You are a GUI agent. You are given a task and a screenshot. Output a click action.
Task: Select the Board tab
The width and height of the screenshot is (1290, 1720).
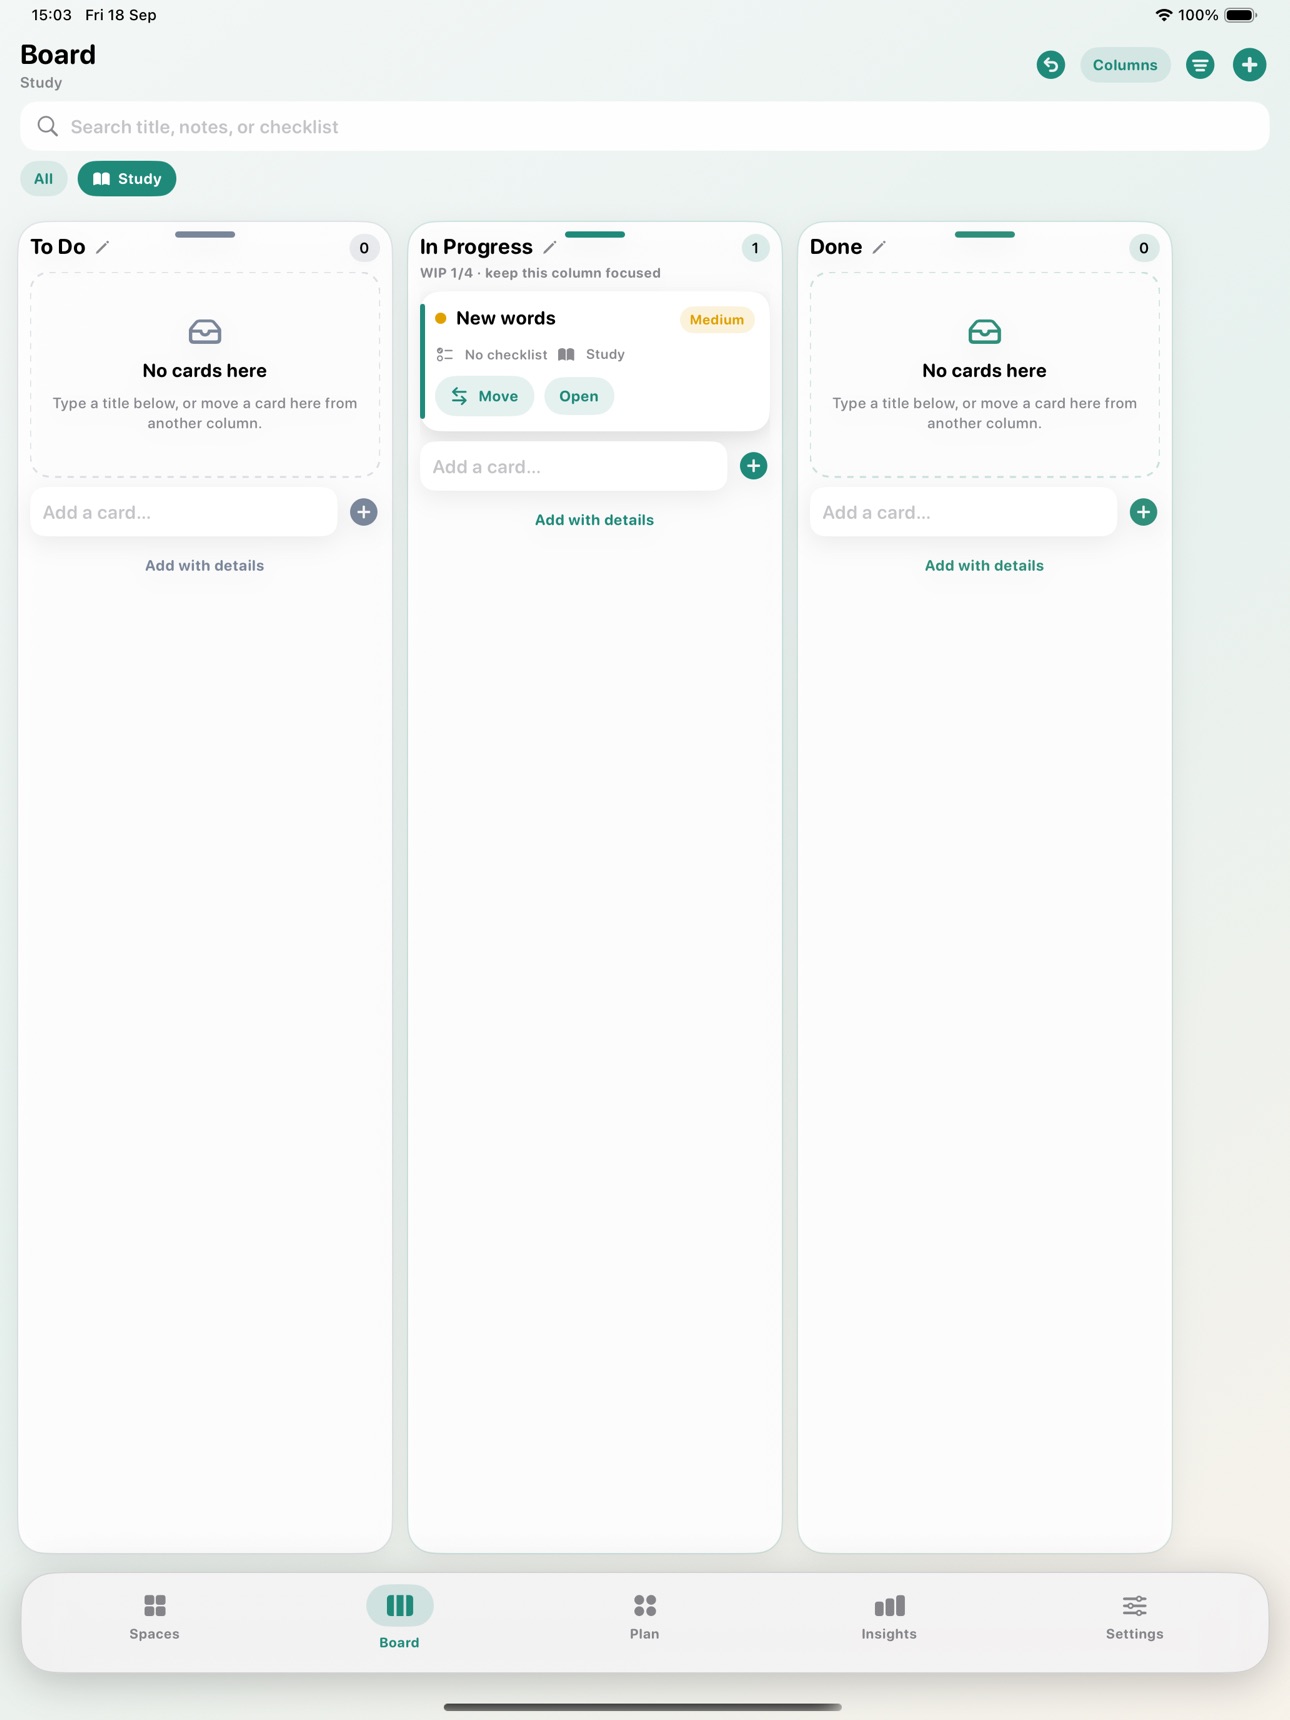tap(399, 1617)
